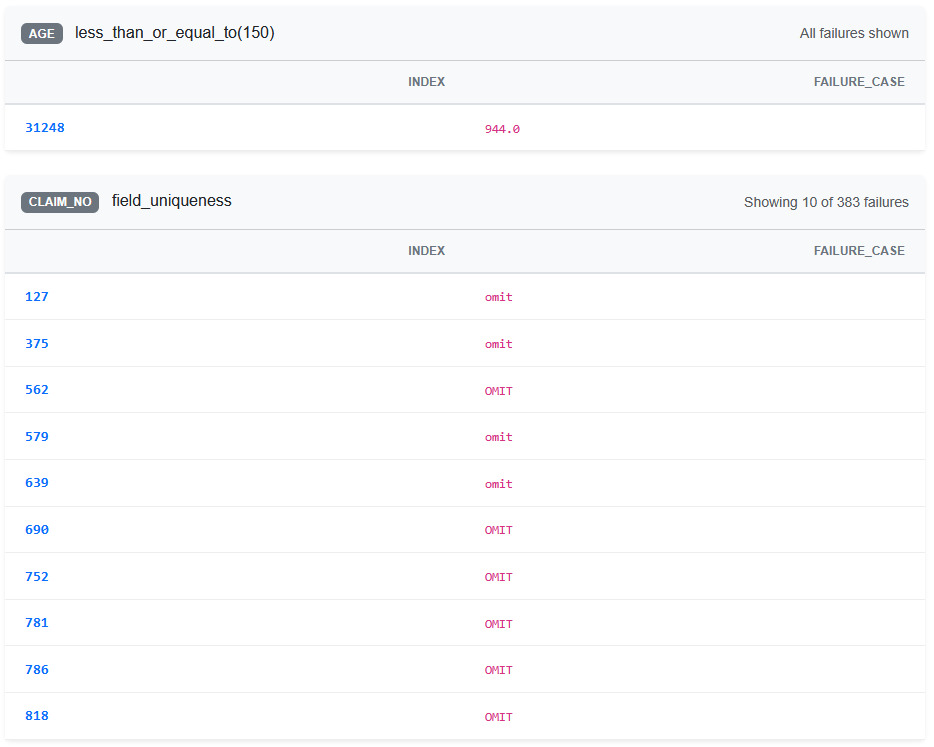Image resolution: width=934 pixels, height=747 pixels.
Task: Click the OMIT value in row 562
Action: pos(499,391)
